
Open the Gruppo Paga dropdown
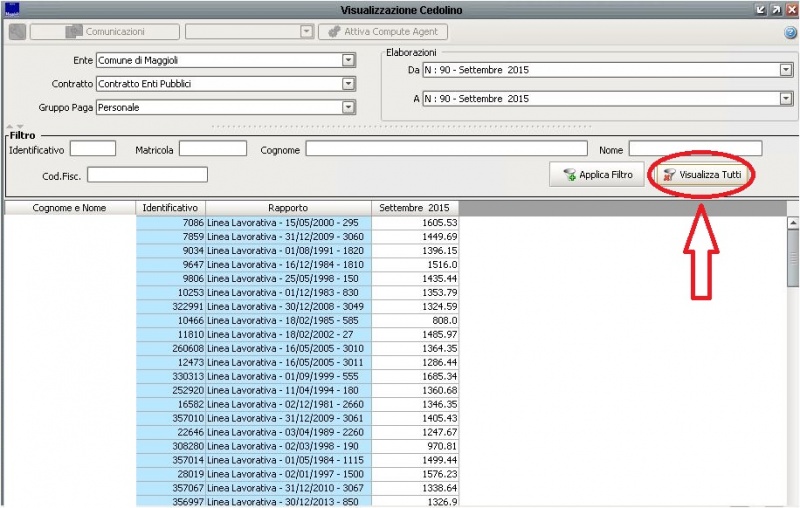(x=348, y=107)
